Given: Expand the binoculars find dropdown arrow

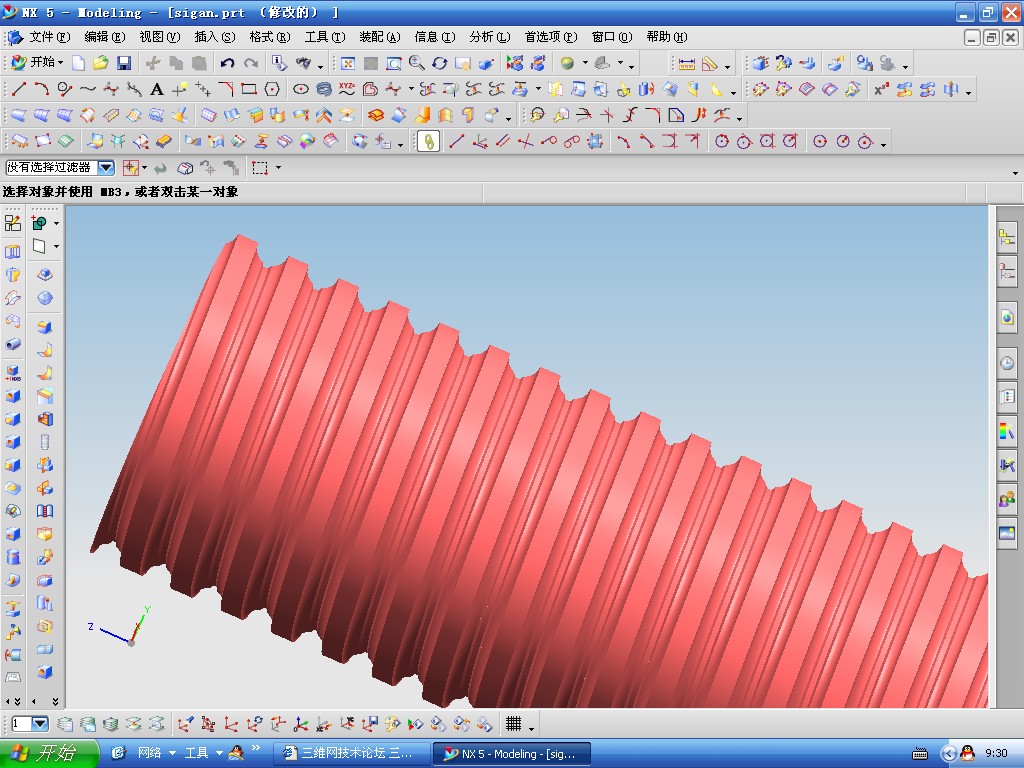Looking at the screenshot, I should pos(320,66).
